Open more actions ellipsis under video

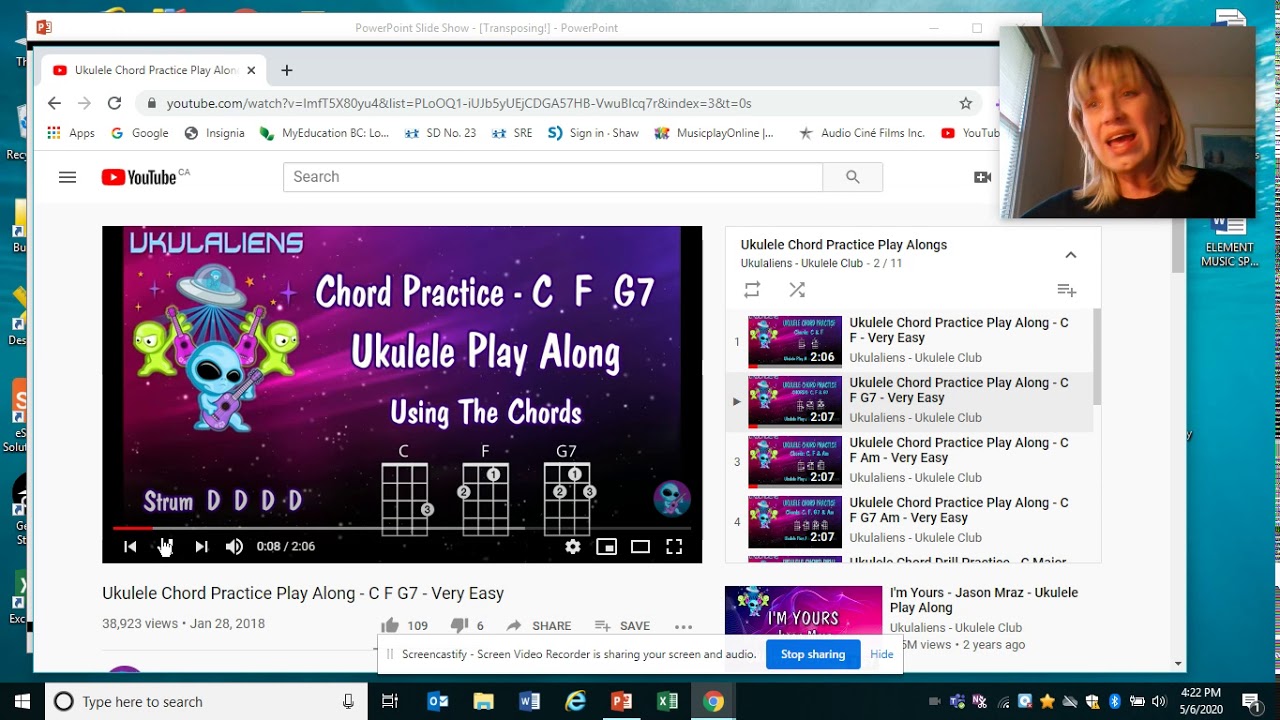click(684, 627)
